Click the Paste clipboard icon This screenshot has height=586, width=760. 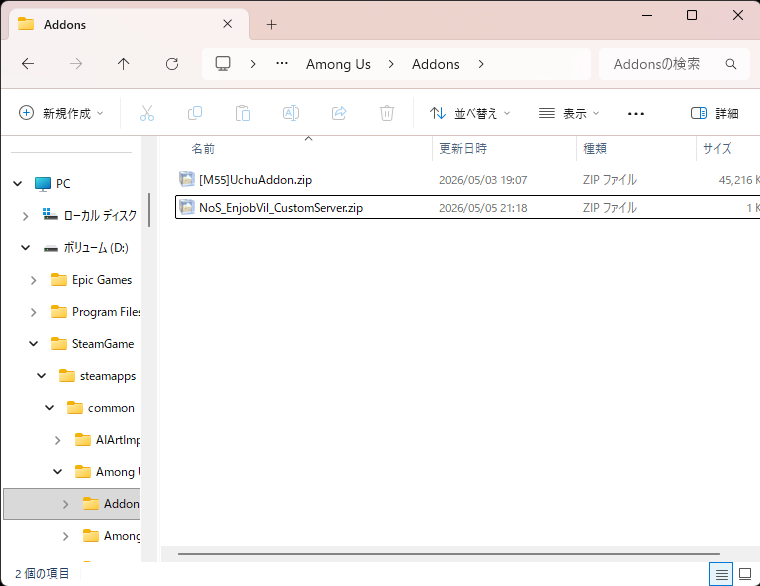point(242,113)
